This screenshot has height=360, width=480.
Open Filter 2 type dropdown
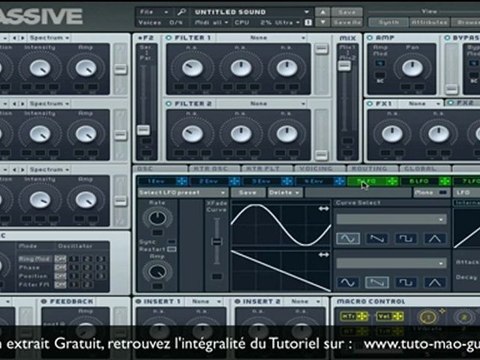260,104
